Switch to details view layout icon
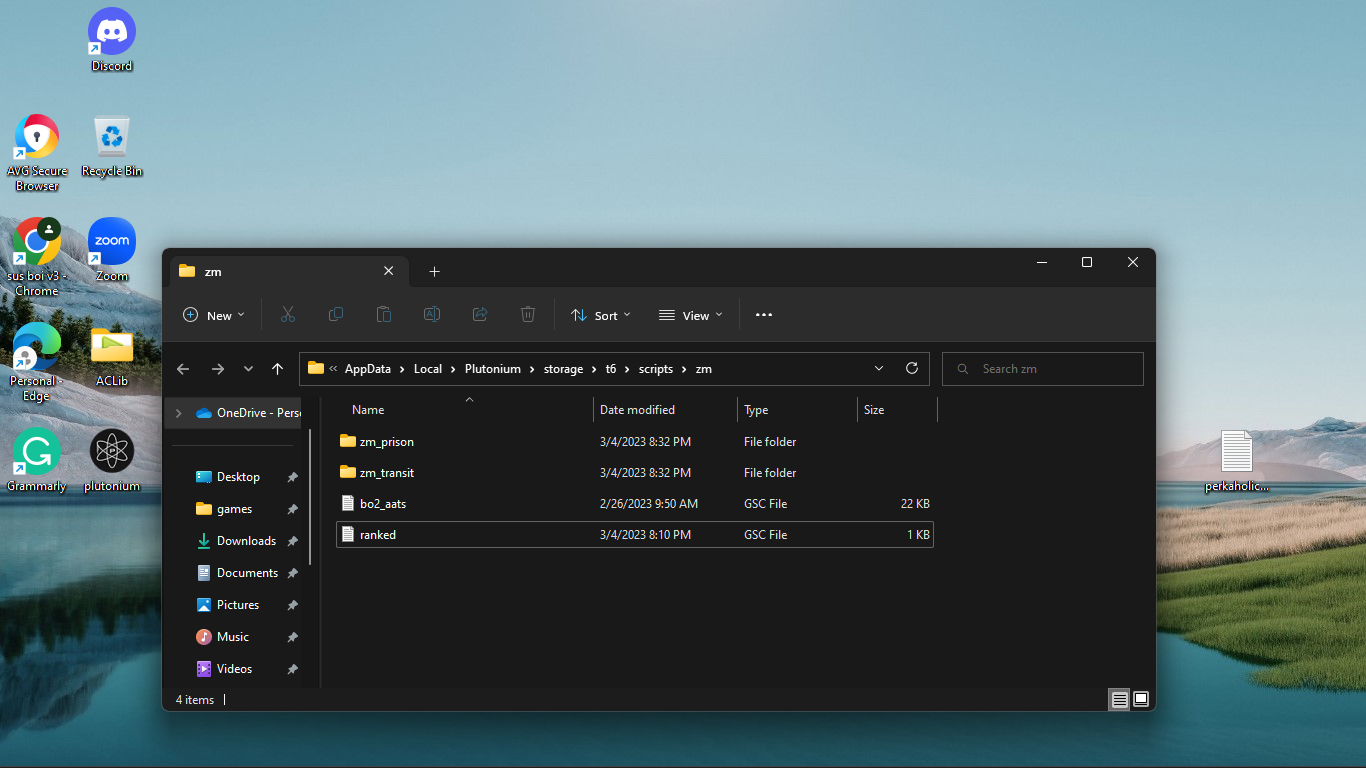 click(x=1120, y=699)
